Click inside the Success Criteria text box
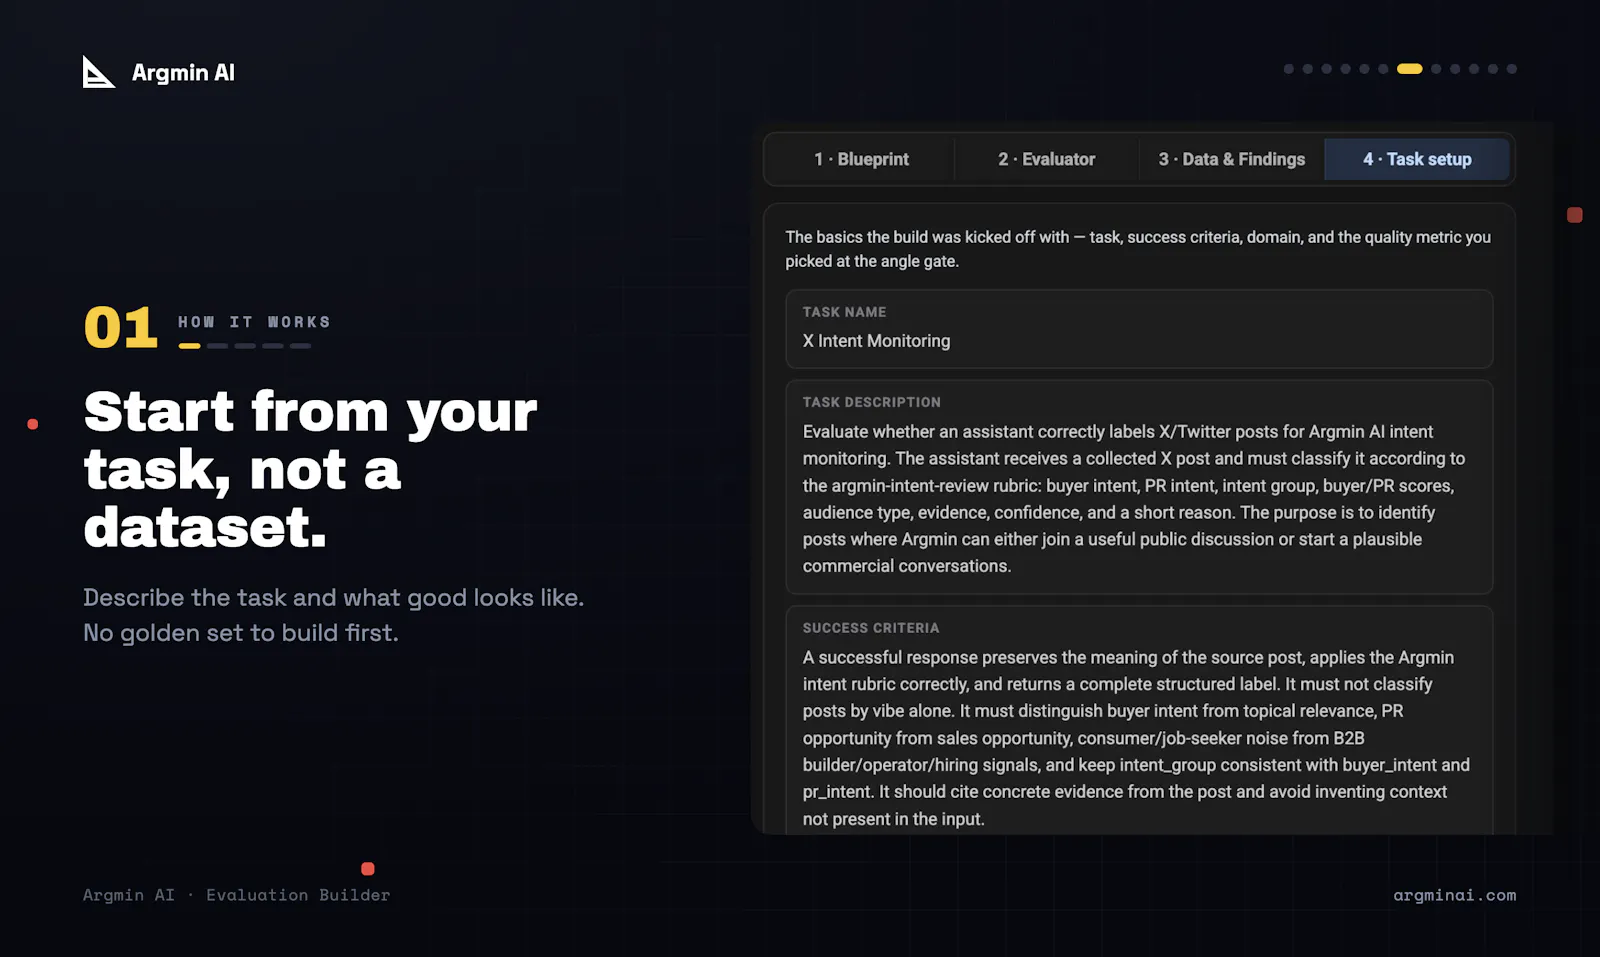 point(1139,720)
